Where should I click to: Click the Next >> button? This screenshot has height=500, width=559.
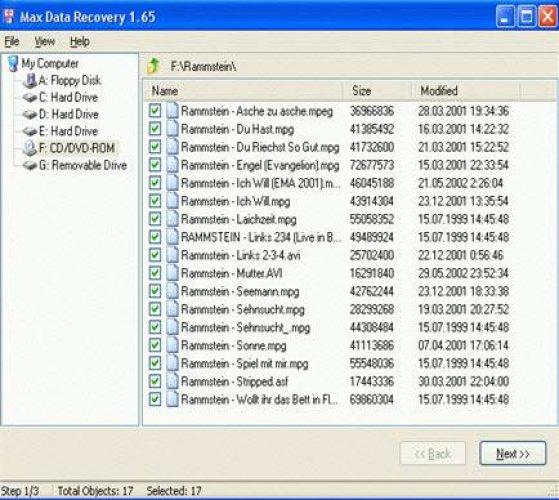pos(513,453)
